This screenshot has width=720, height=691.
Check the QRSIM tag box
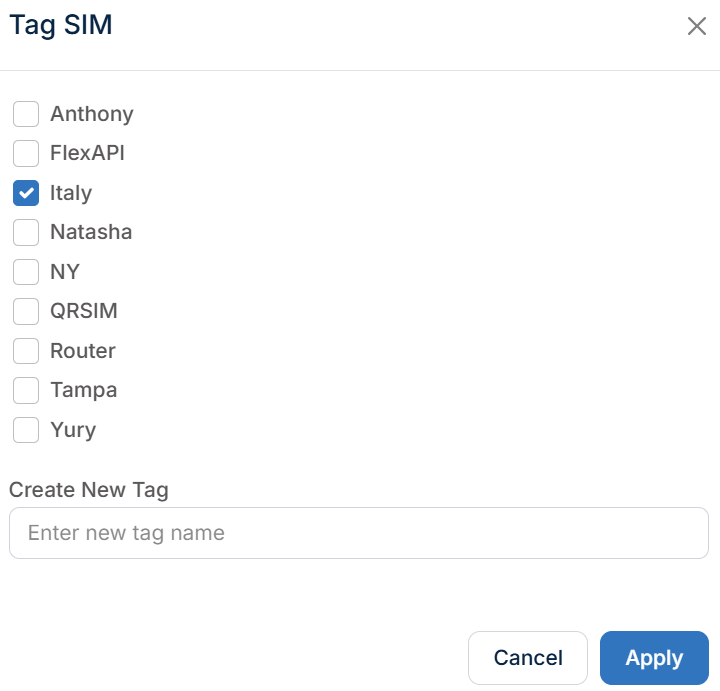[x=26, y=311]
